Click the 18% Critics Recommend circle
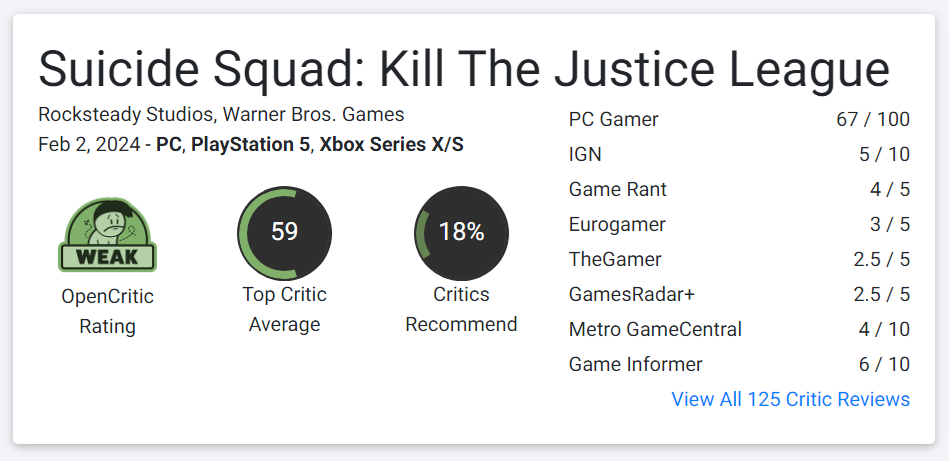This screenshot has height=461, width=949. [x=461, y=233]
